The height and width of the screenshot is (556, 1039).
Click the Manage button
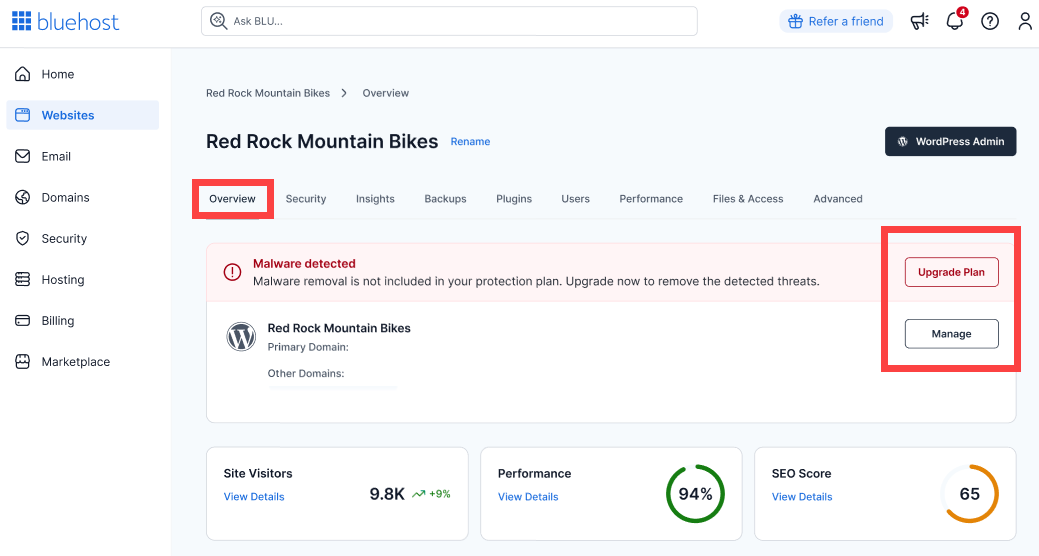point(951,334)
